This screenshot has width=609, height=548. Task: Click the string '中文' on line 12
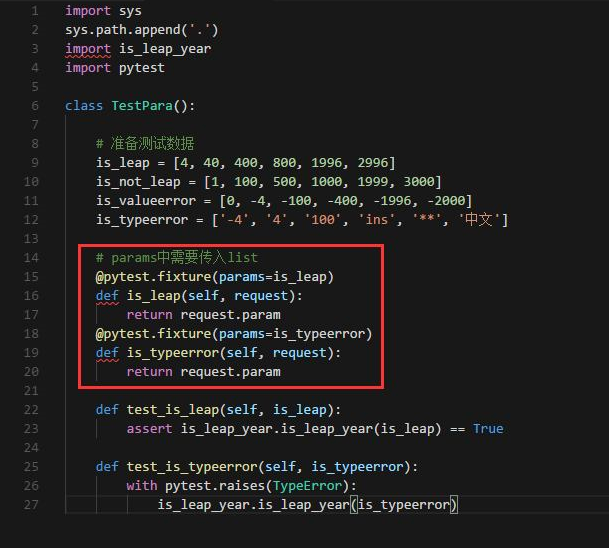[x=478, y=220]
